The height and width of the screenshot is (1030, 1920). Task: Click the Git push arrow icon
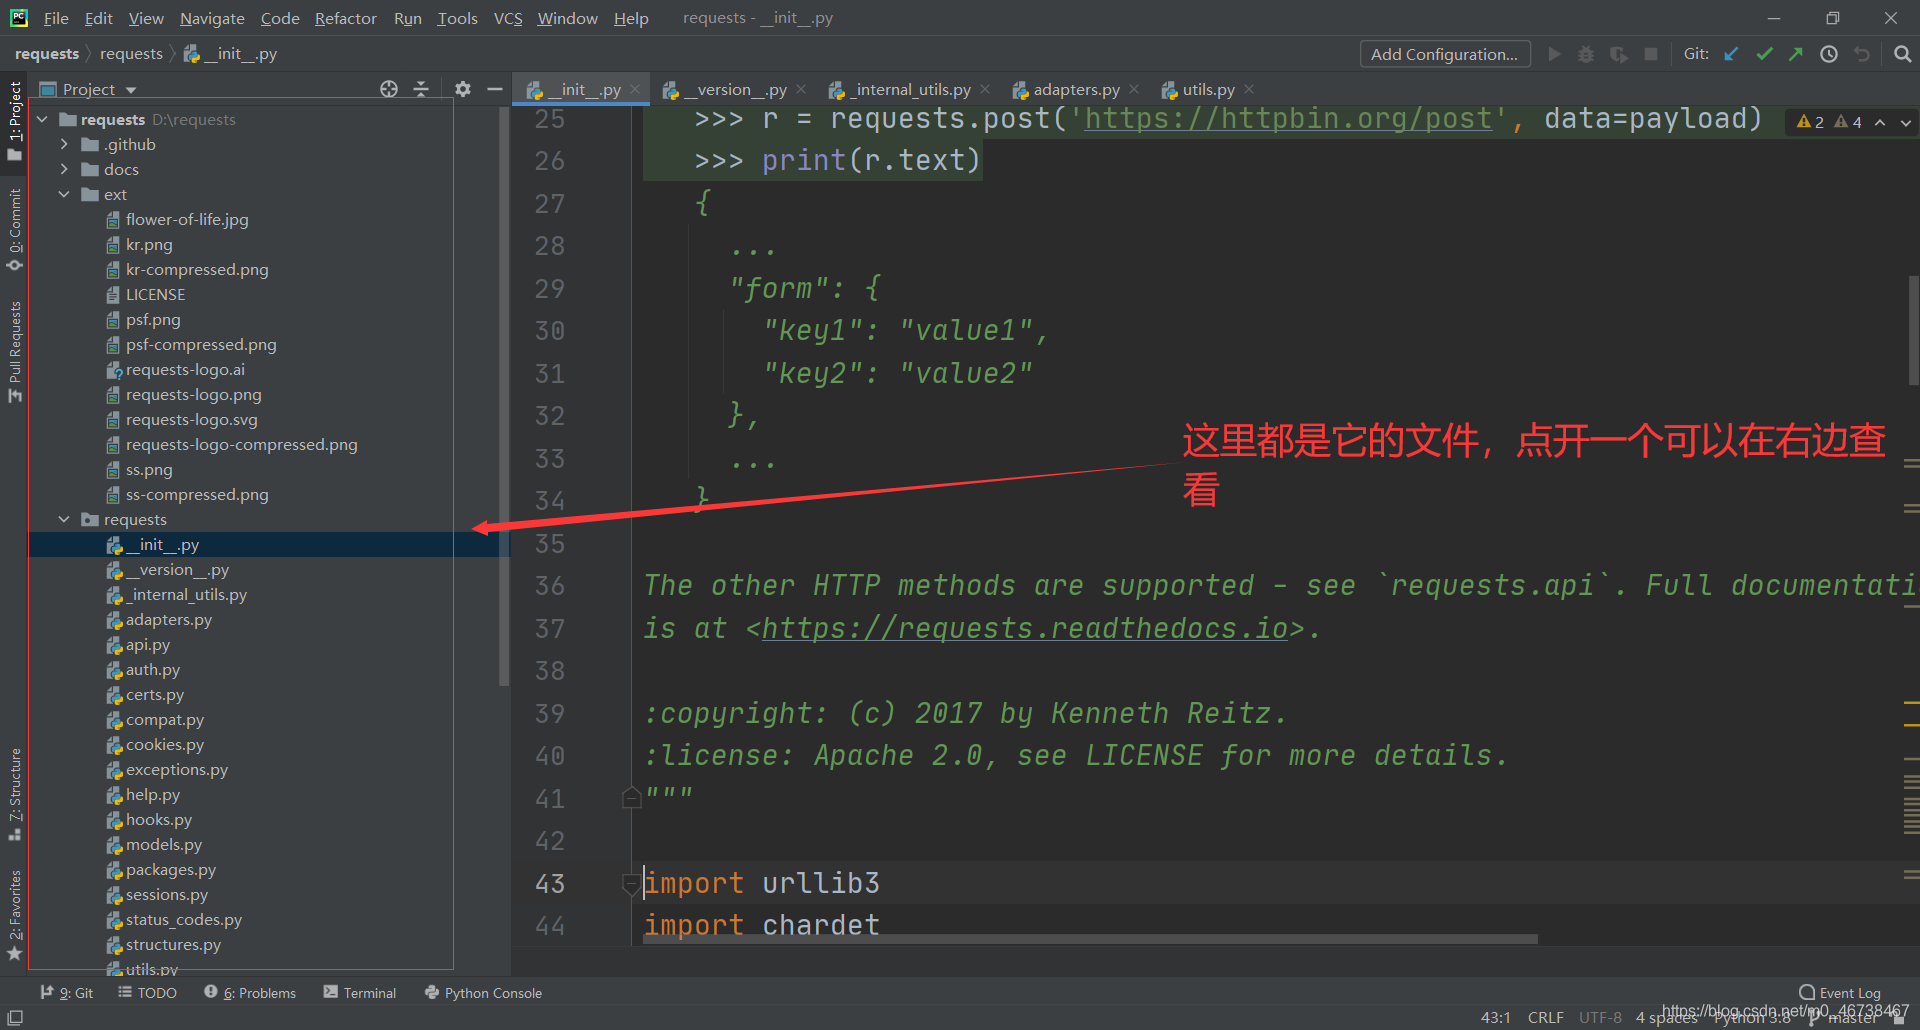tap(1796, 54)
